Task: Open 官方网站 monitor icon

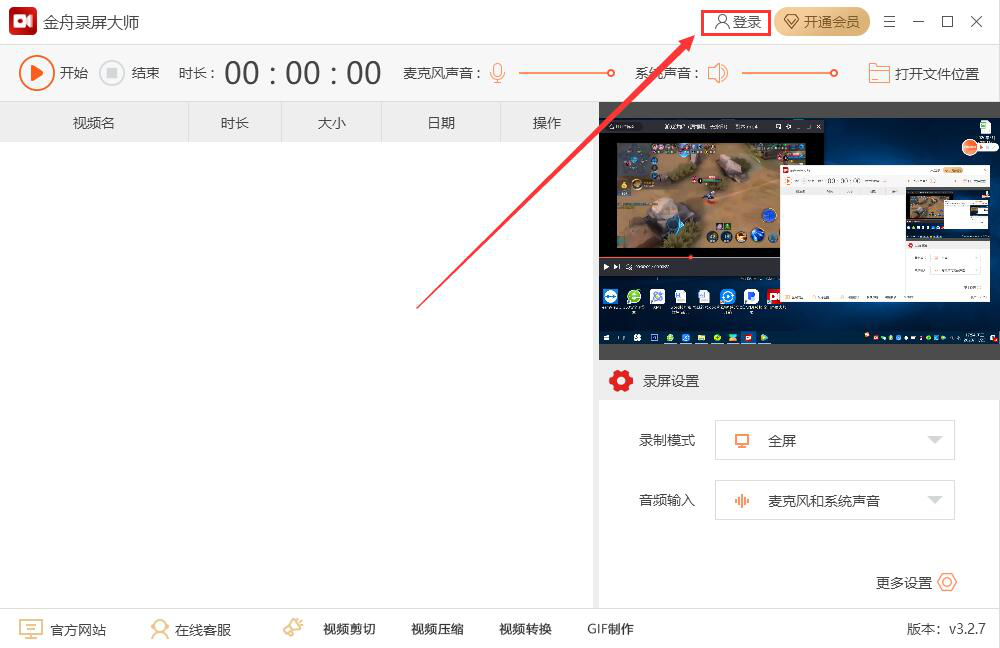Action: 31,629
